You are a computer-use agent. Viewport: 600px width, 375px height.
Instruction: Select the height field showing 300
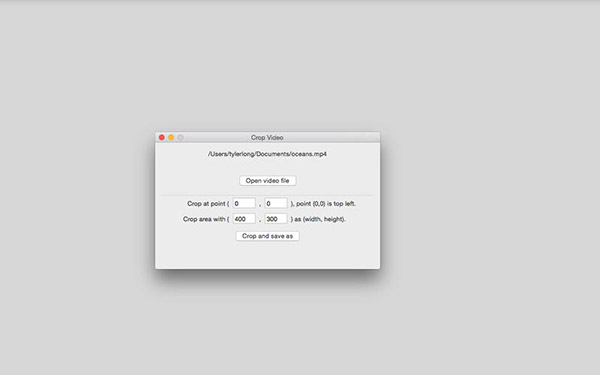click(x=276, y=219)
